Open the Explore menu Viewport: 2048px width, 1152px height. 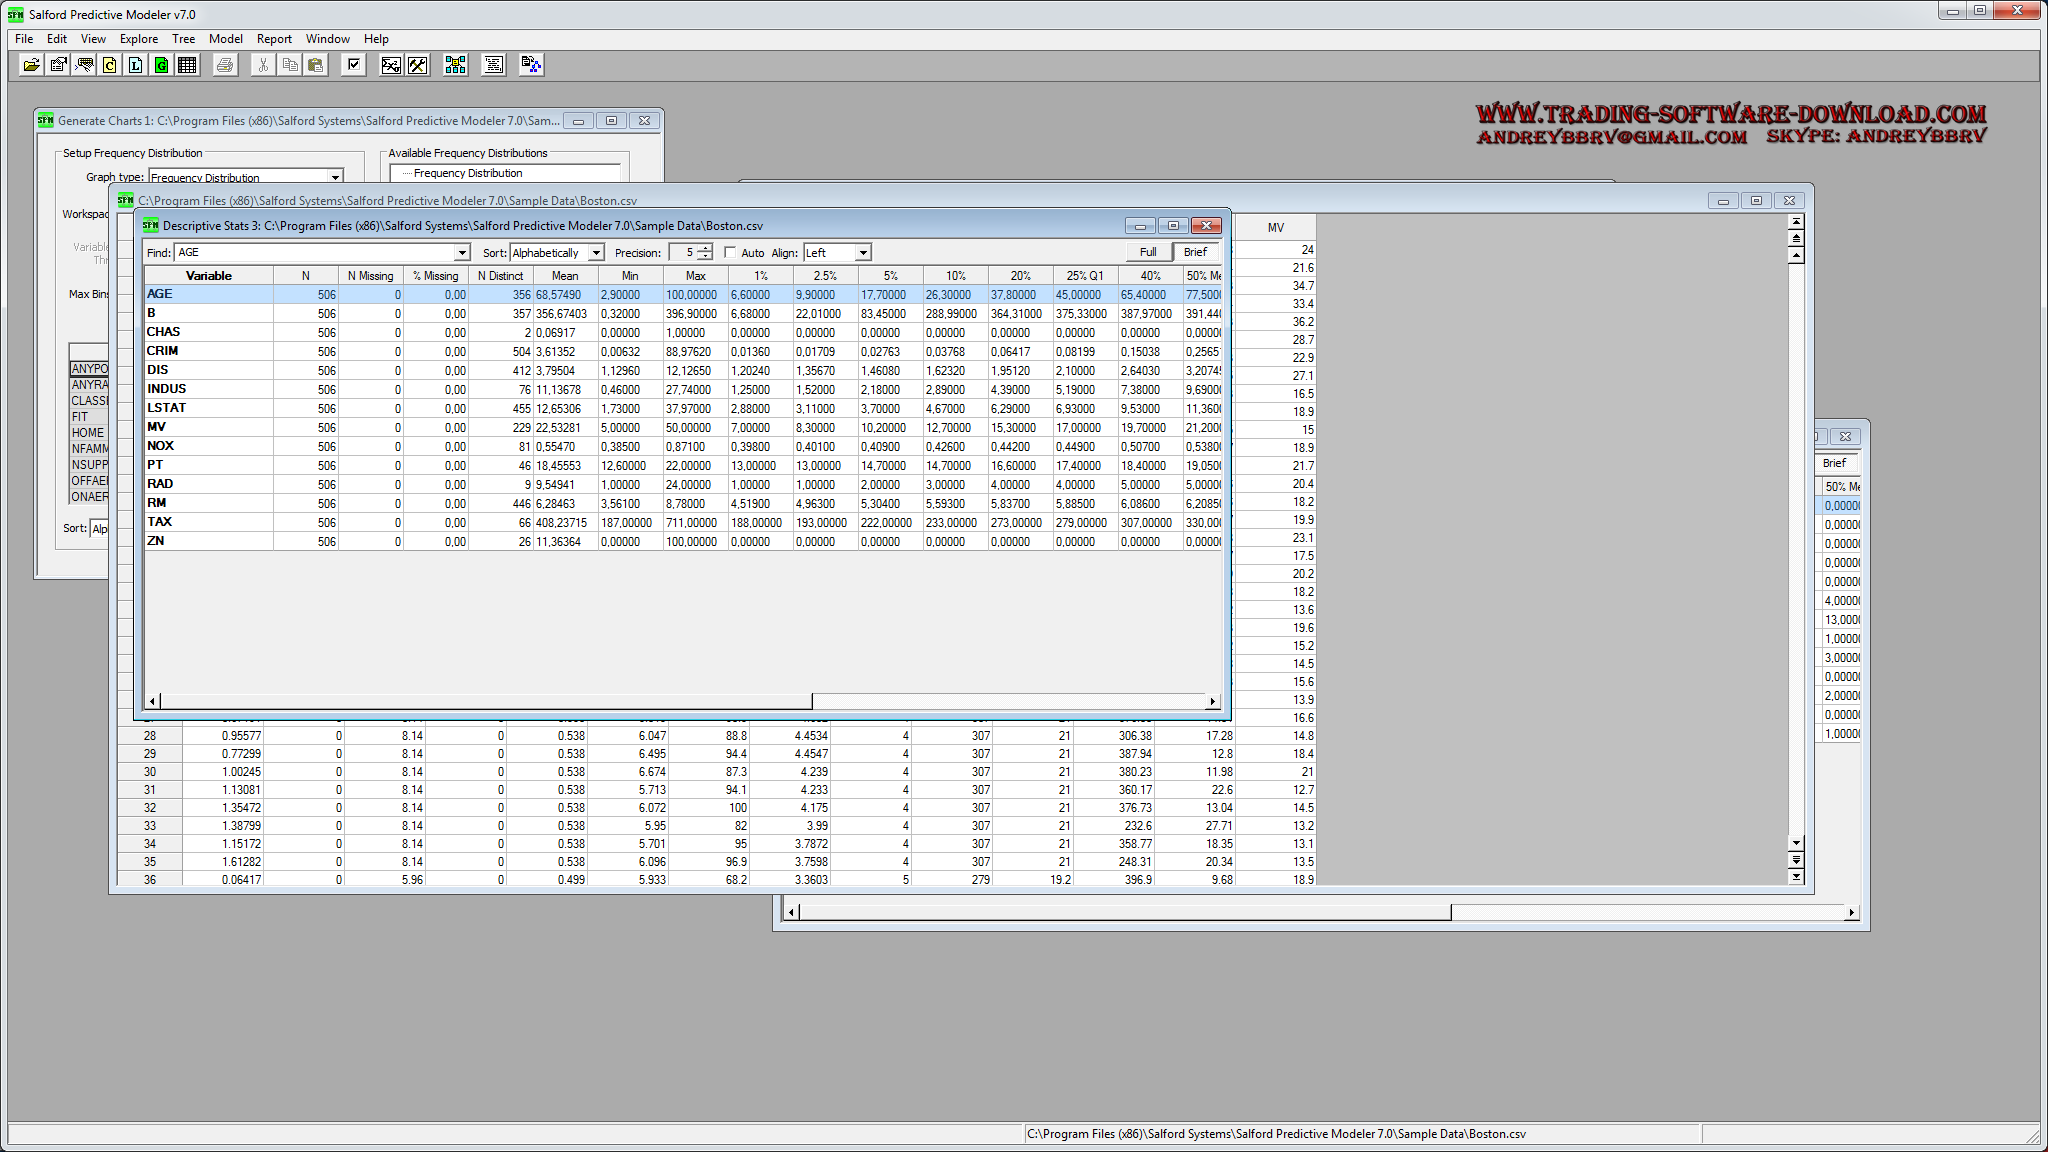[138, 39]
